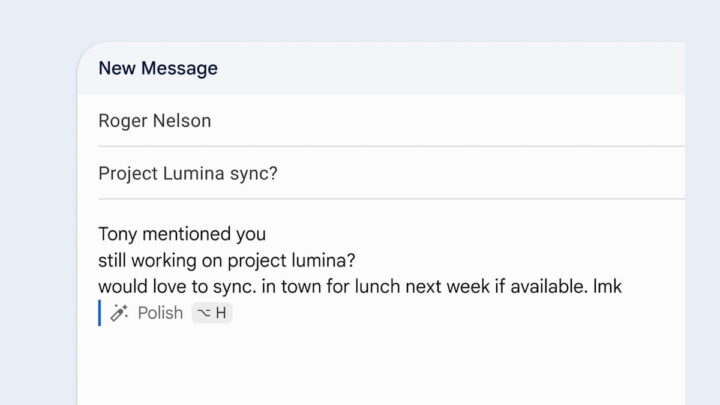The height and width of the screenshot is (405, 720).
Task: Click the name 'Nelson' in the recipient line
Action: pos(182,121)
